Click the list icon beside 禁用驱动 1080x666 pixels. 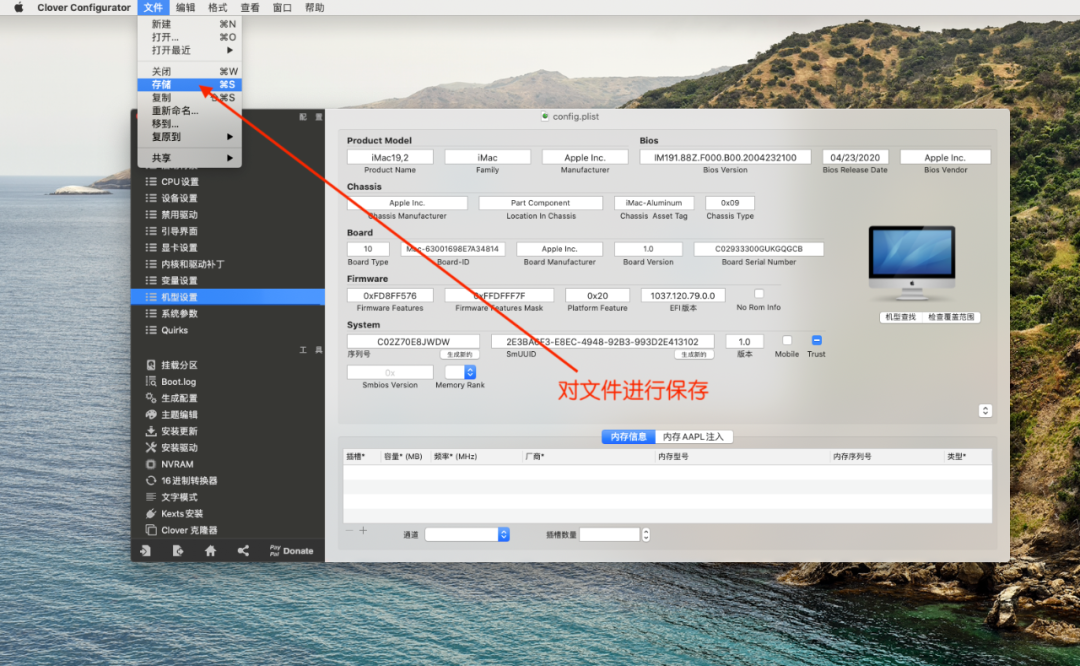click(151, 215)
